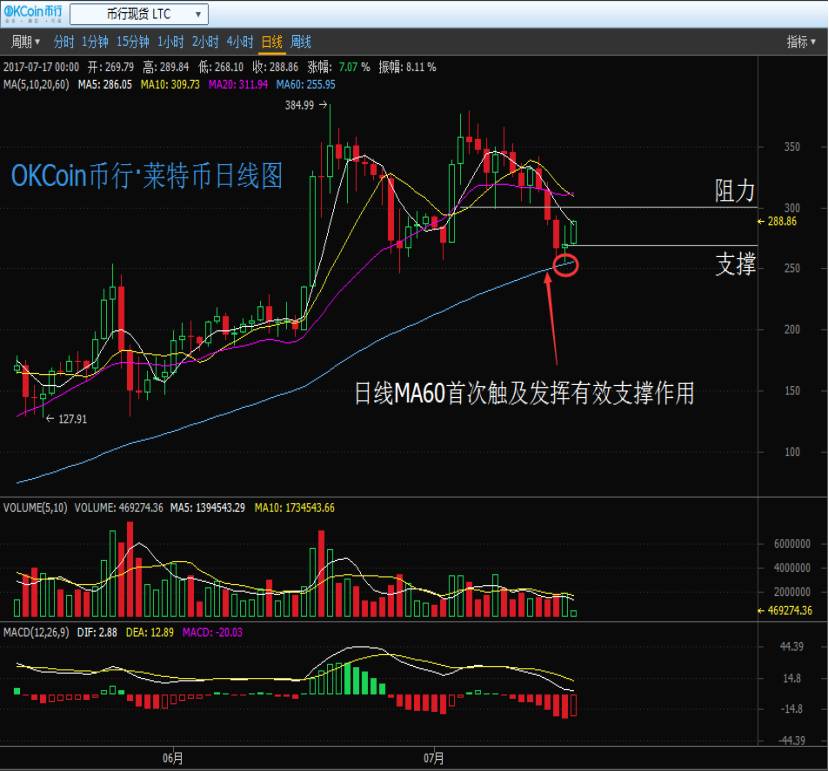Click the DIF: 2.88 value
The width and height of the screenshot is (829, 771).
pos(97,632)
